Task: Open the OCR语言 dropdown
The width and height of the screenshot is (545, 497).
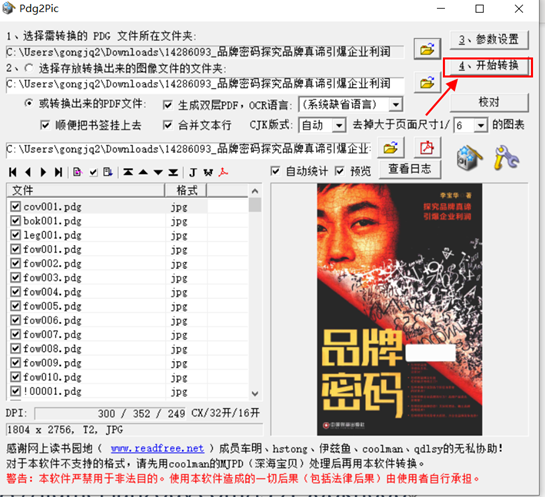Action: [396, 104]
